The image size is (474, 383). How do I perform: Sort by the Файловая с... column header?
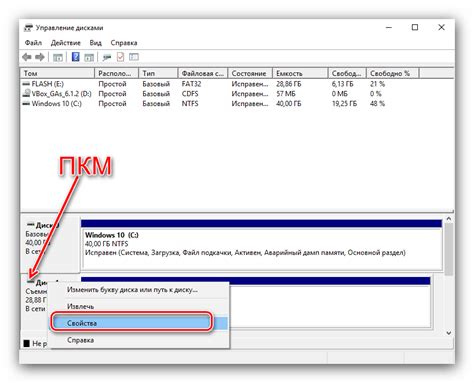[x=203, y=73]
